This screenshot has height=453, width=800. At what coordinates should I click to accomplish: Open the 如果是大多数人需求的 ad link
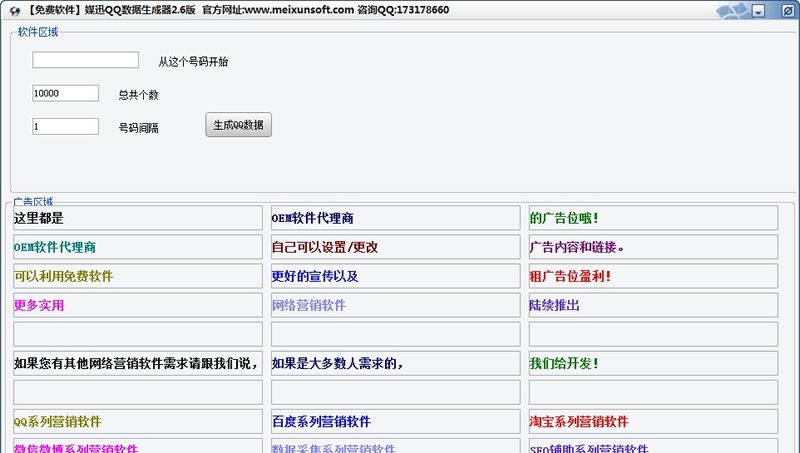point(395,364)
